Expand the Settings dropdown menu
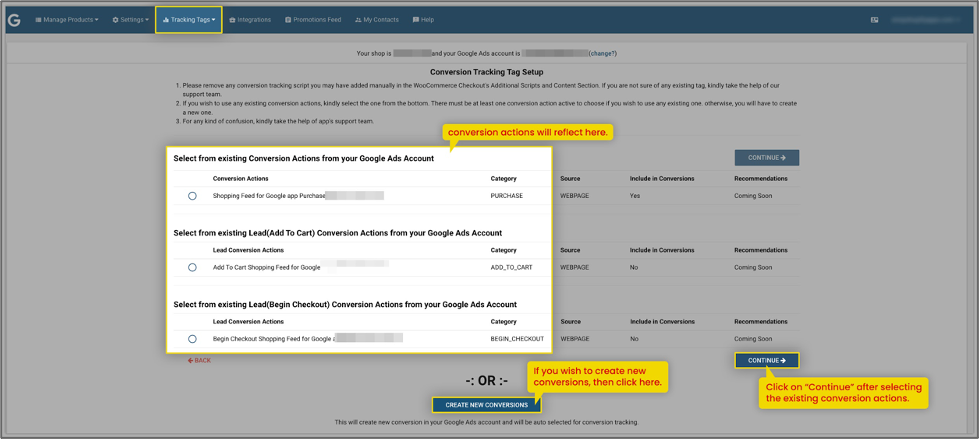Image resolution: width=979 pixels, height=439 pixels. (130, 20)
